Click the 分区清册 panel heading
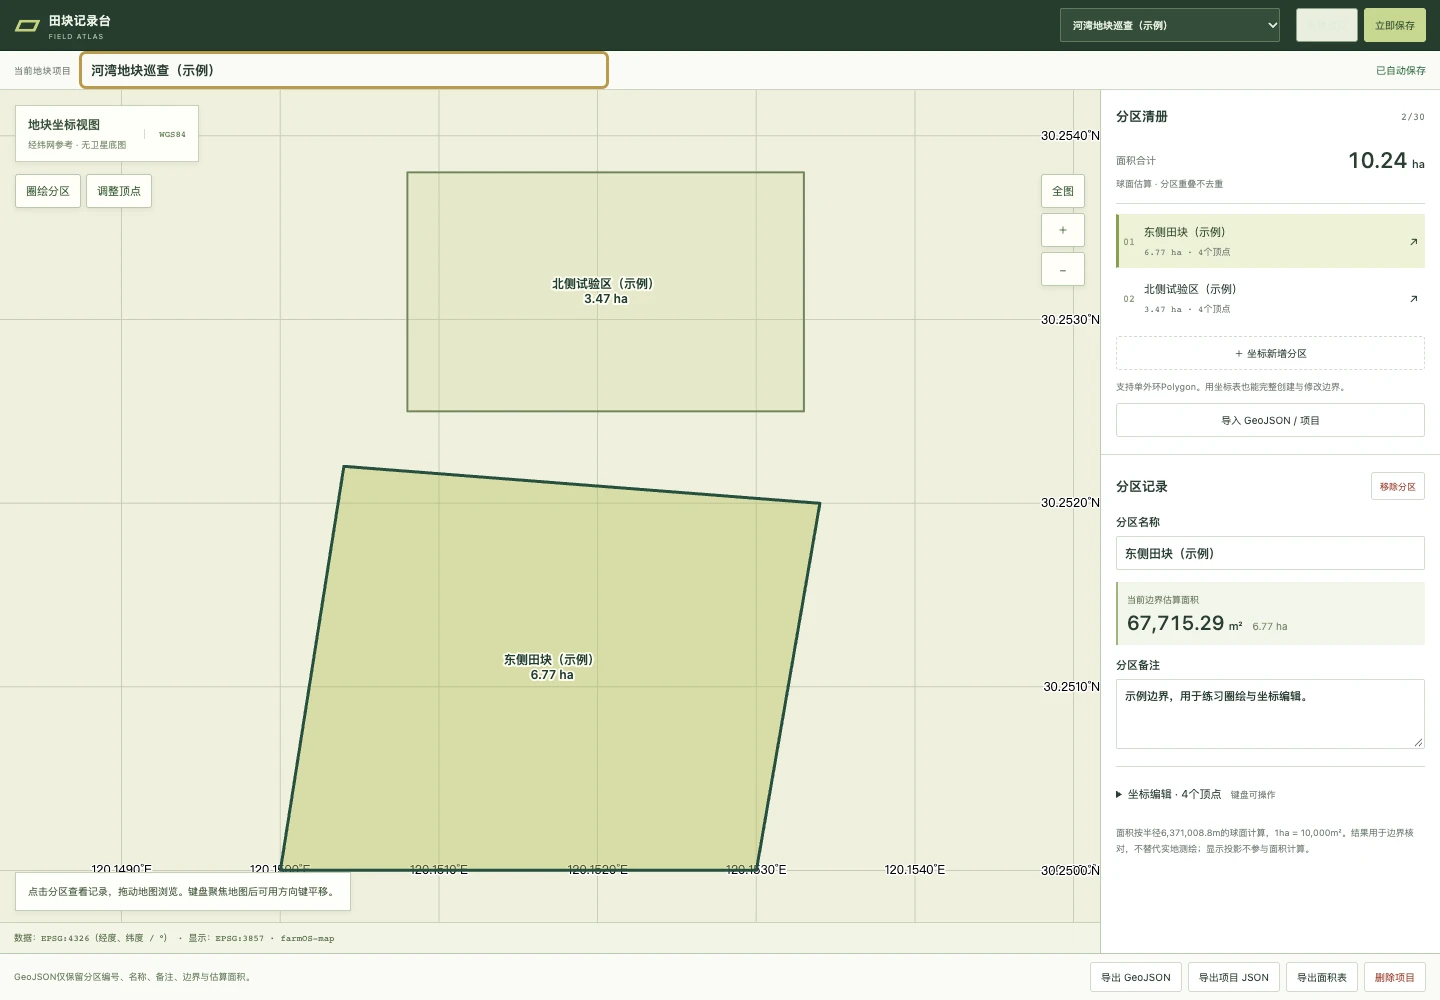1440x1000 pixels. pos(1142,117)
